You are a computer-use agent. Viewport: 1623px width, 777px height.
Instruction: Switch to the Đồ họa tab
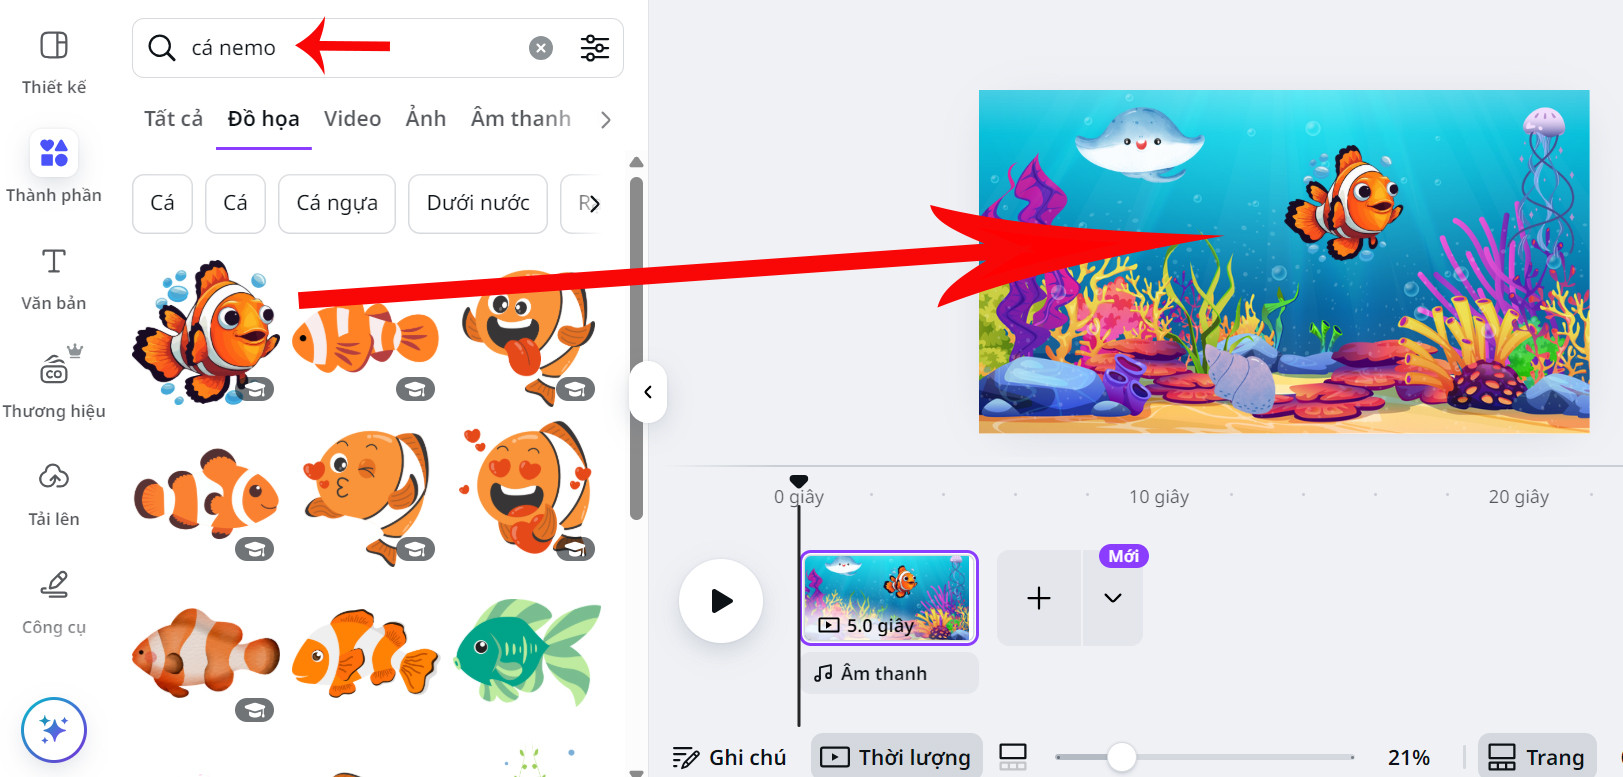(x=263, y=119)
